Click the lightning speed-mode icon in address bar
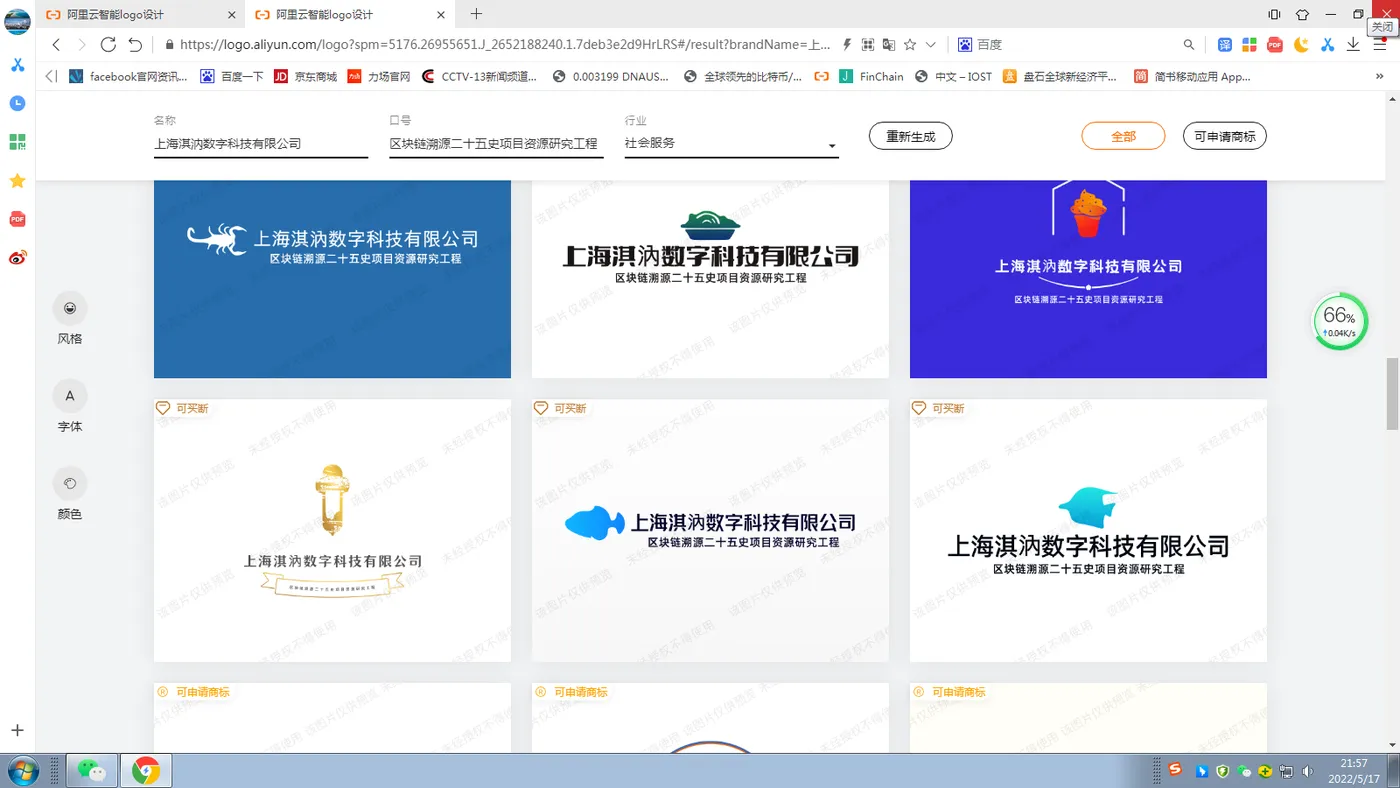Image resolution: width=1400 pixels, height=788 pixels. click(847, 45)
